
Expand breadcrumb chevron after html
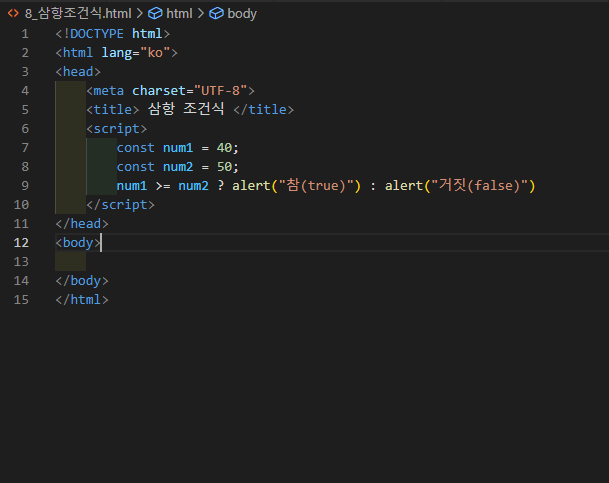pyautogui.click(x=200, y=14)
